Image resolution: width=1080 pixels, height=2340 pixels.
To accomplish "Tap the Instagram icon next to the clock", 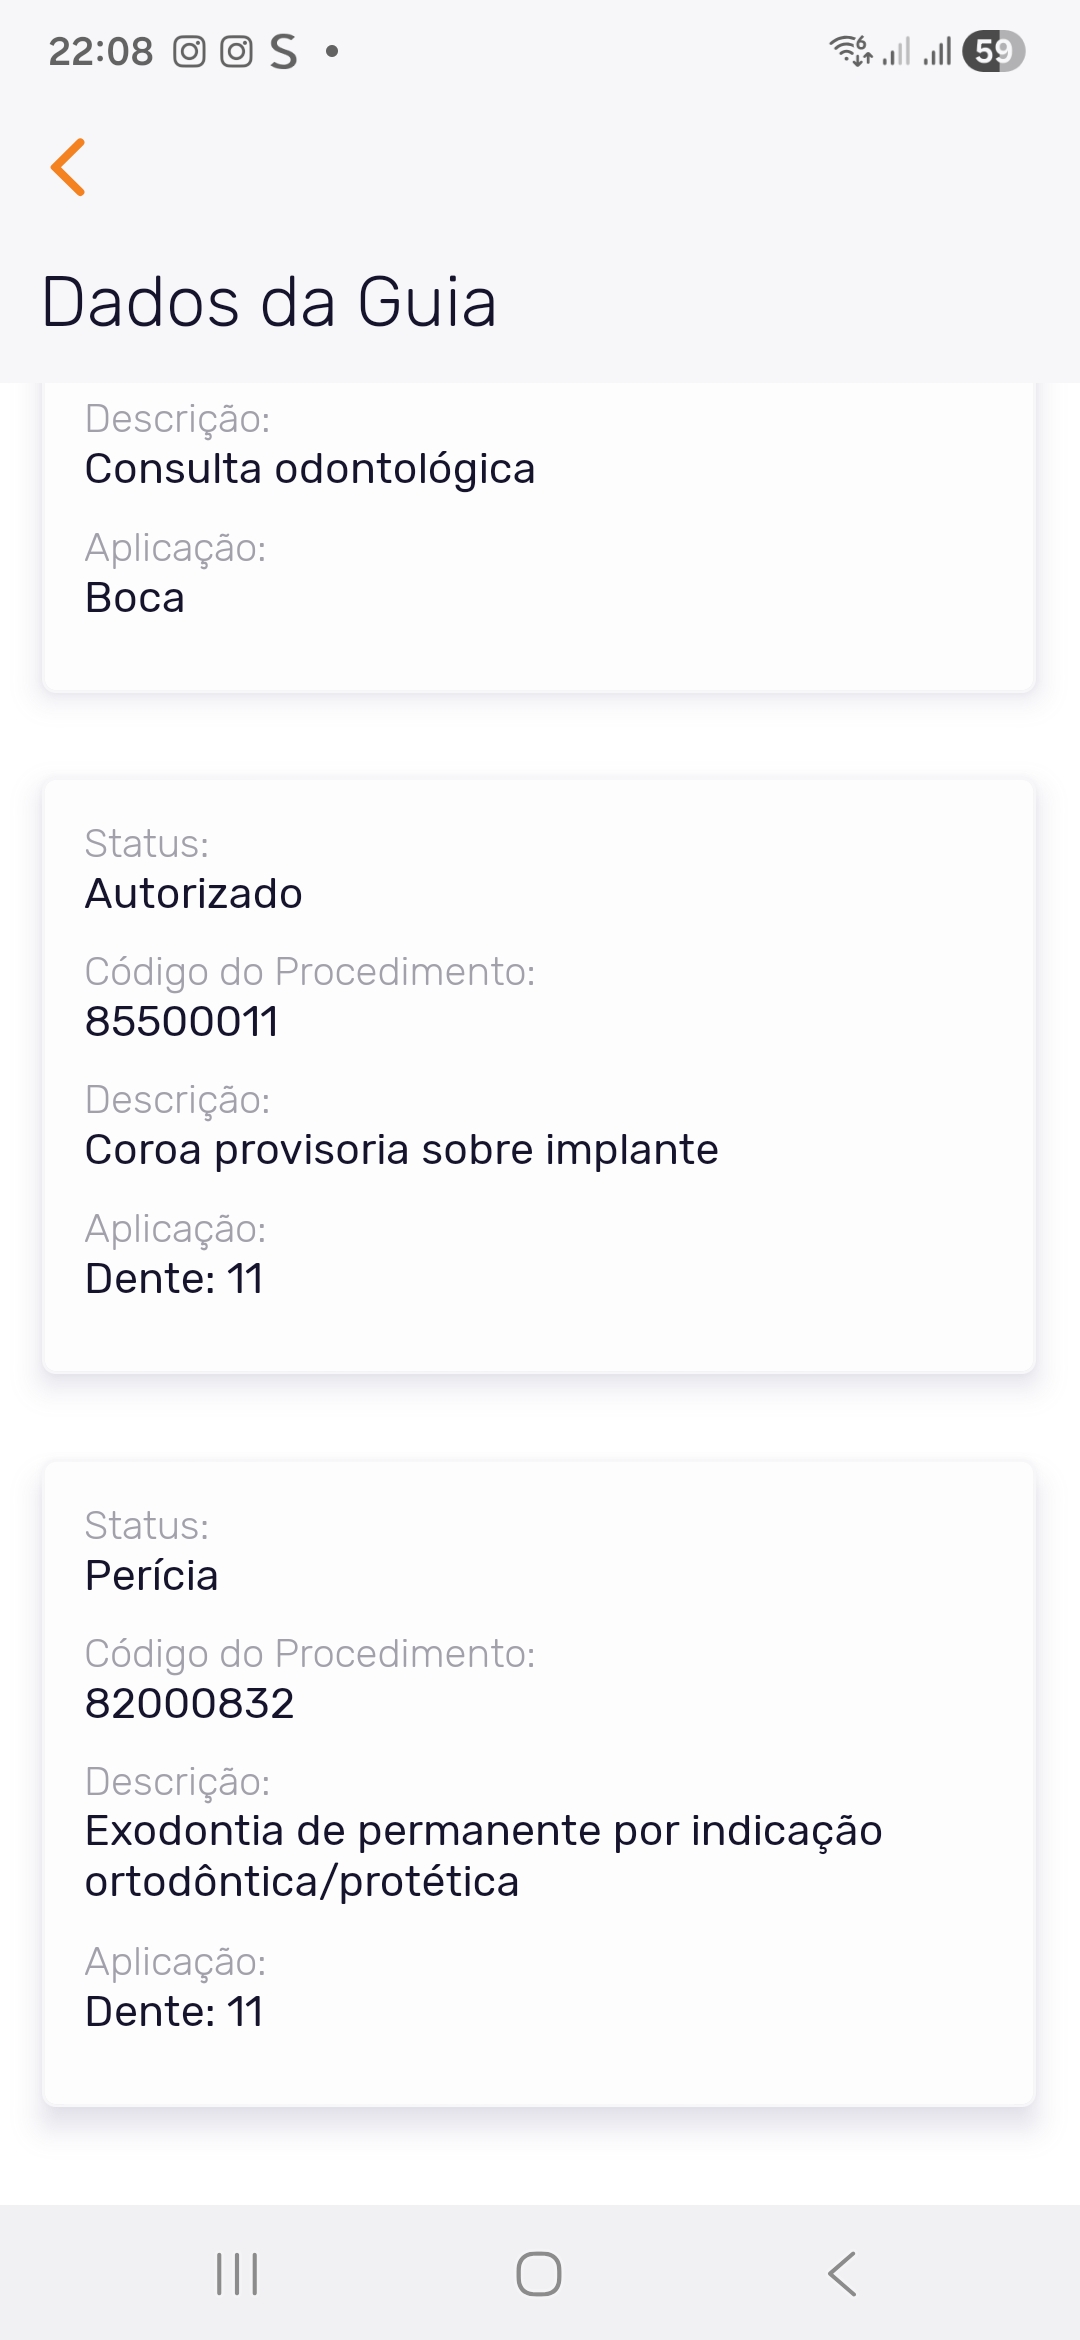I will pos(189,51).
